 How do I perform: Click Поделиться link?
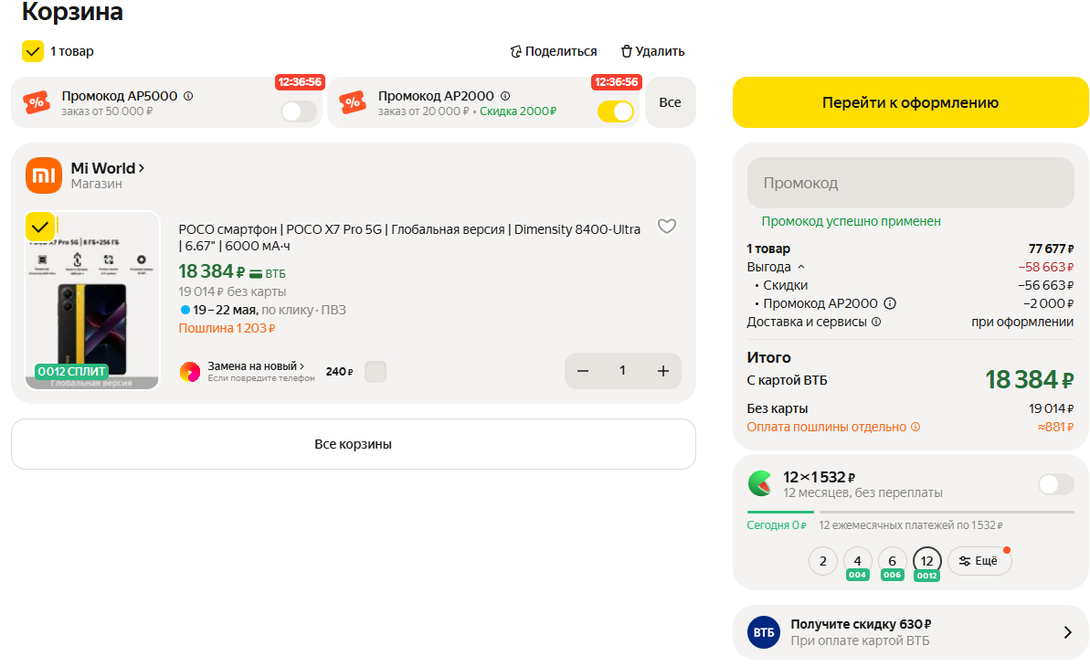pyautogui.click(x=561, y=51)
